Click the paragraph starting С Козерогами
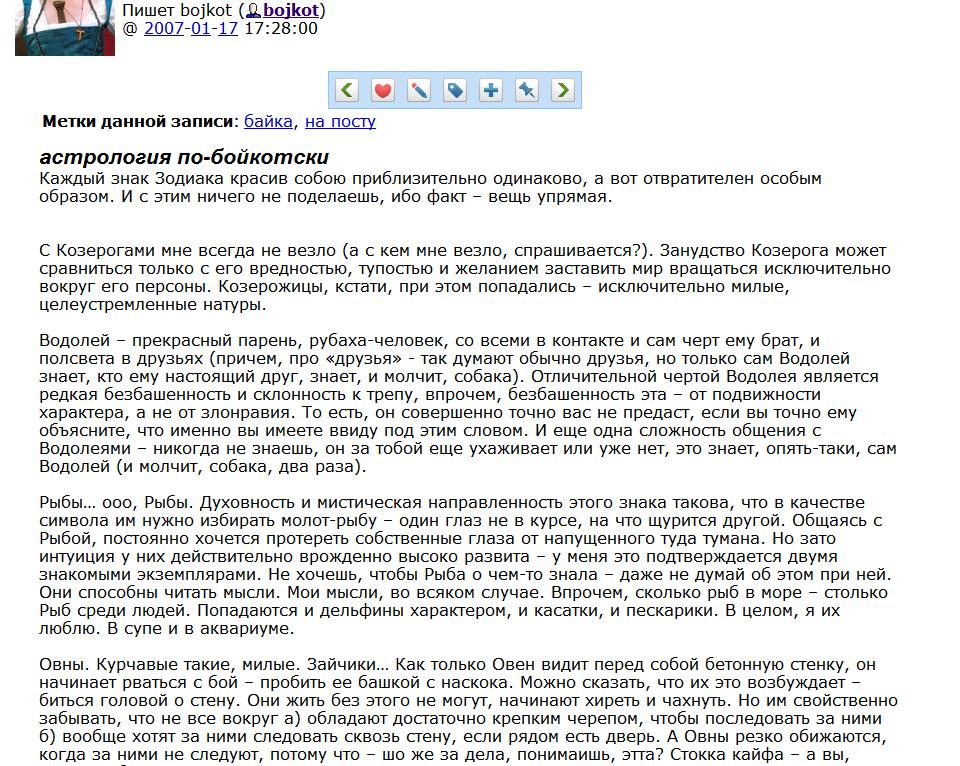 (x=465, y=277)
